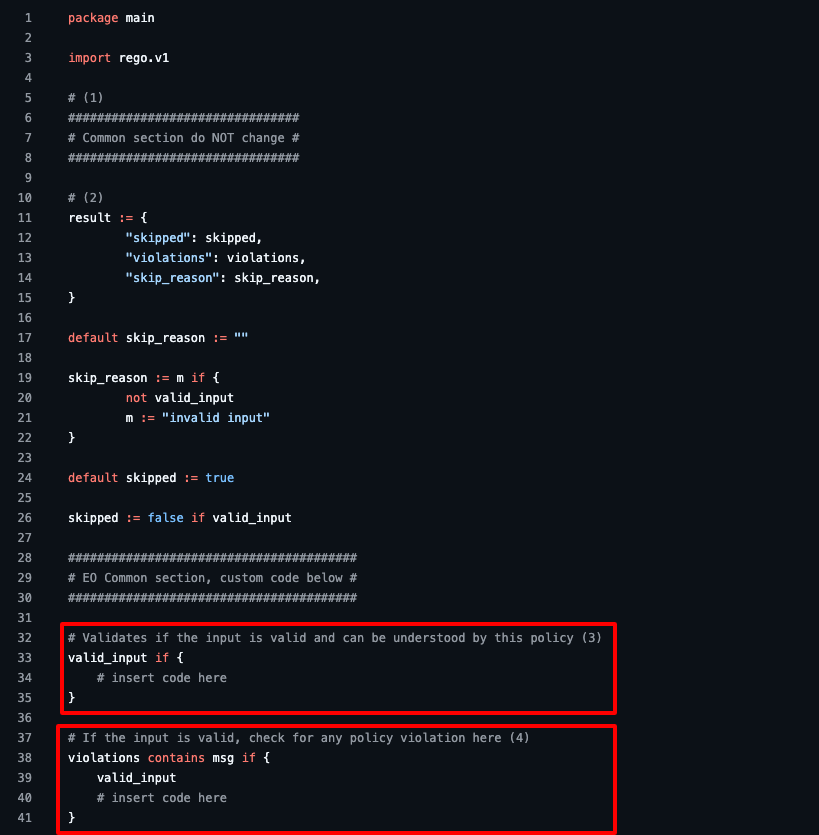819x835 pixels.
Task: Click the "default skipped := true" line
Action: tap(151, 478)
